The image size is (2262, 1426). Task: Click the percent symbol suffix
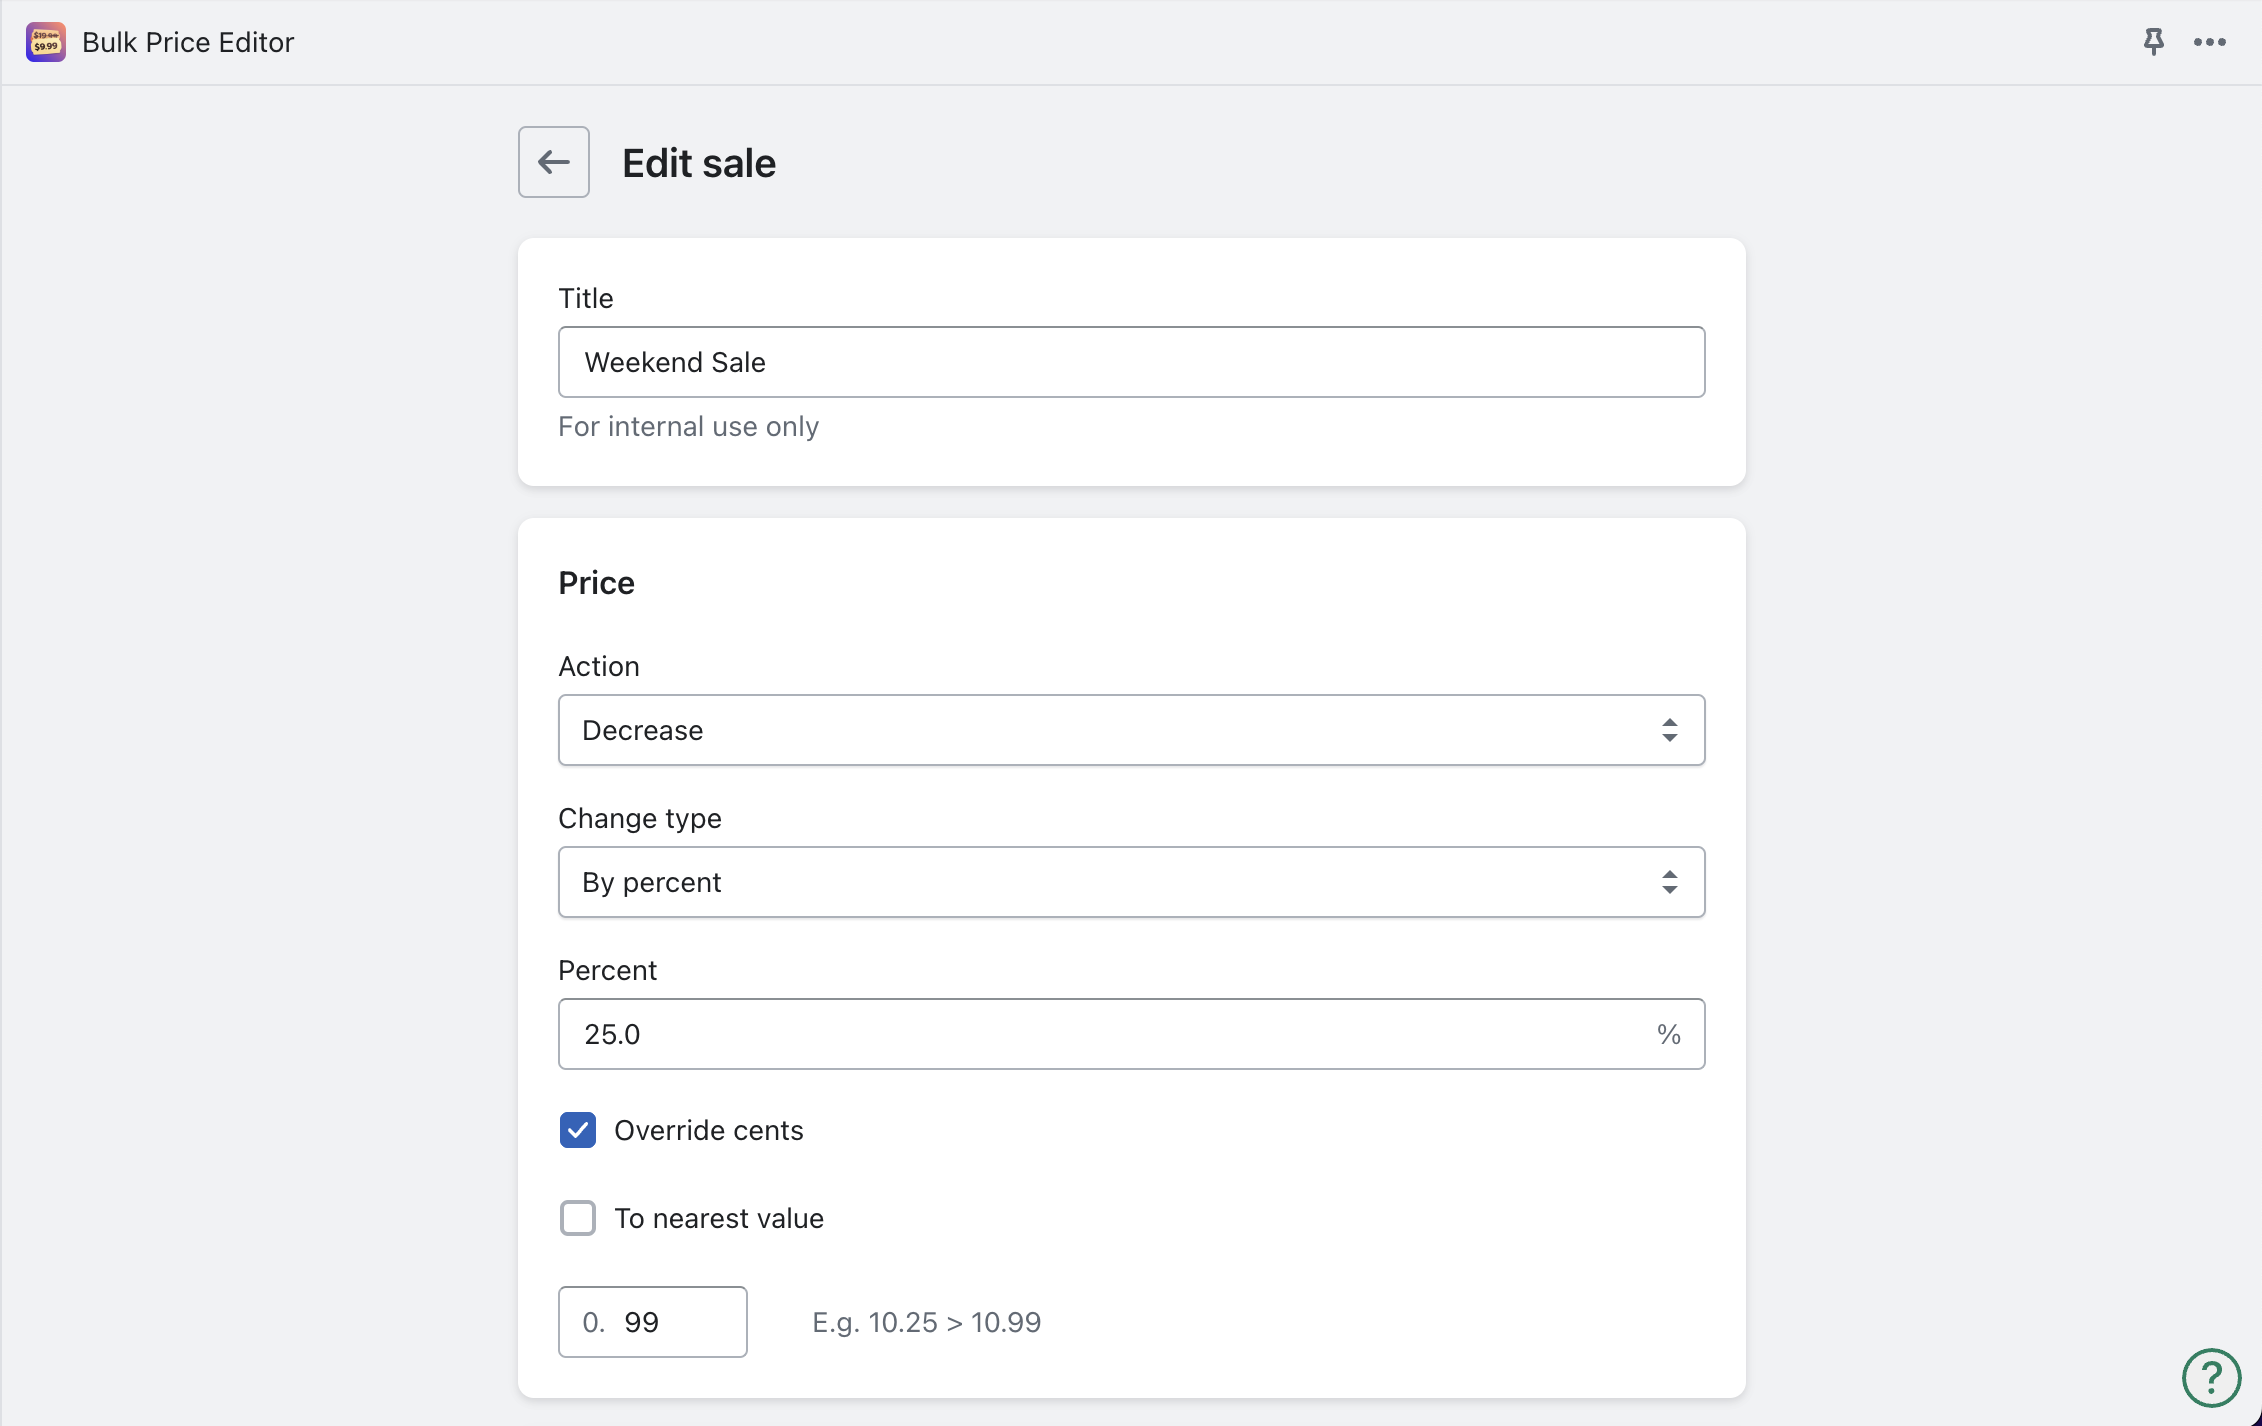point(1668,1034)
